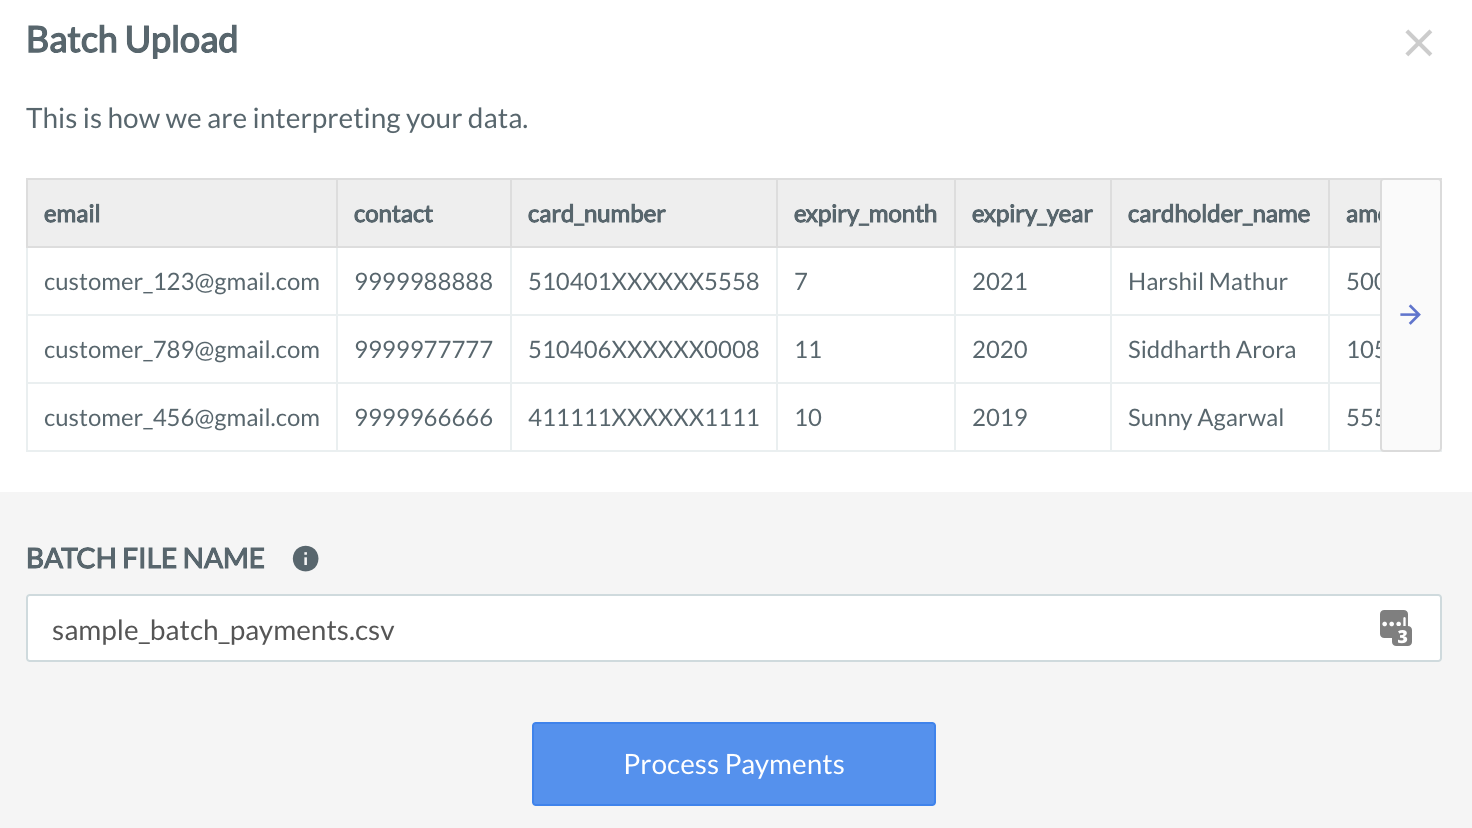Viewport: 1472px width, 828px height.
Task: Select customer_123@gmail.com in the first row
Action: click(181, 281)
